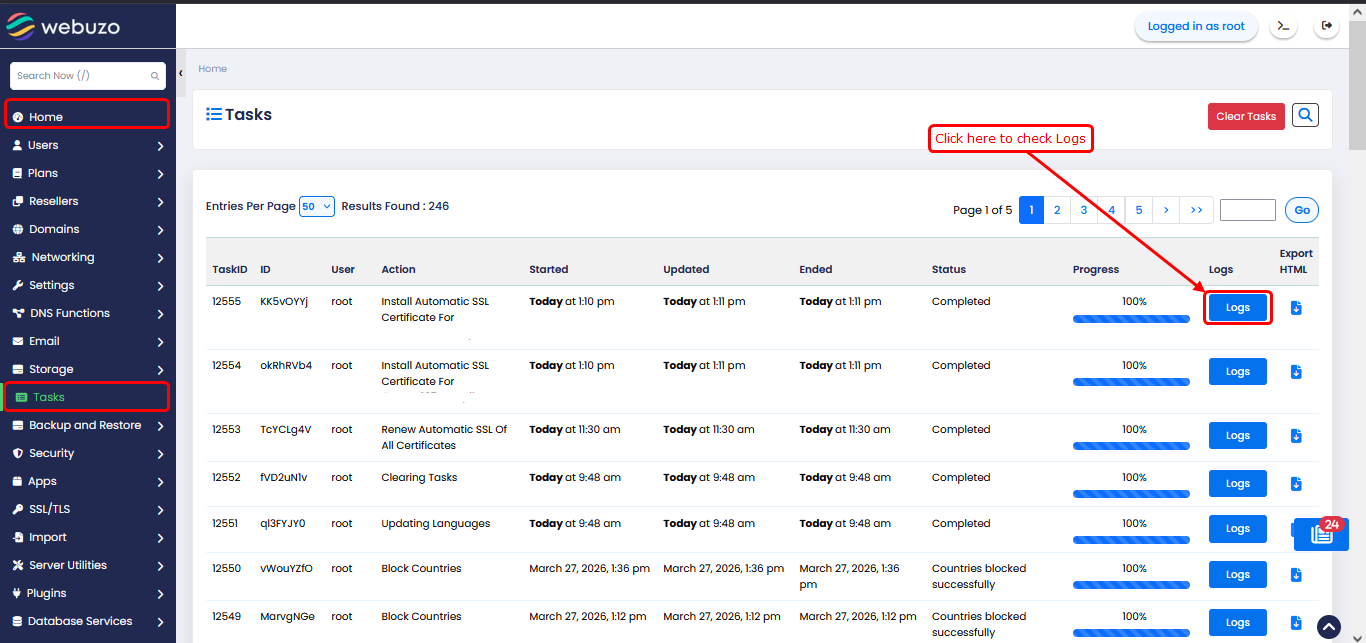The image size is (1366, 643).
Task: Focus the page number input field
Action: point(1247,210)
